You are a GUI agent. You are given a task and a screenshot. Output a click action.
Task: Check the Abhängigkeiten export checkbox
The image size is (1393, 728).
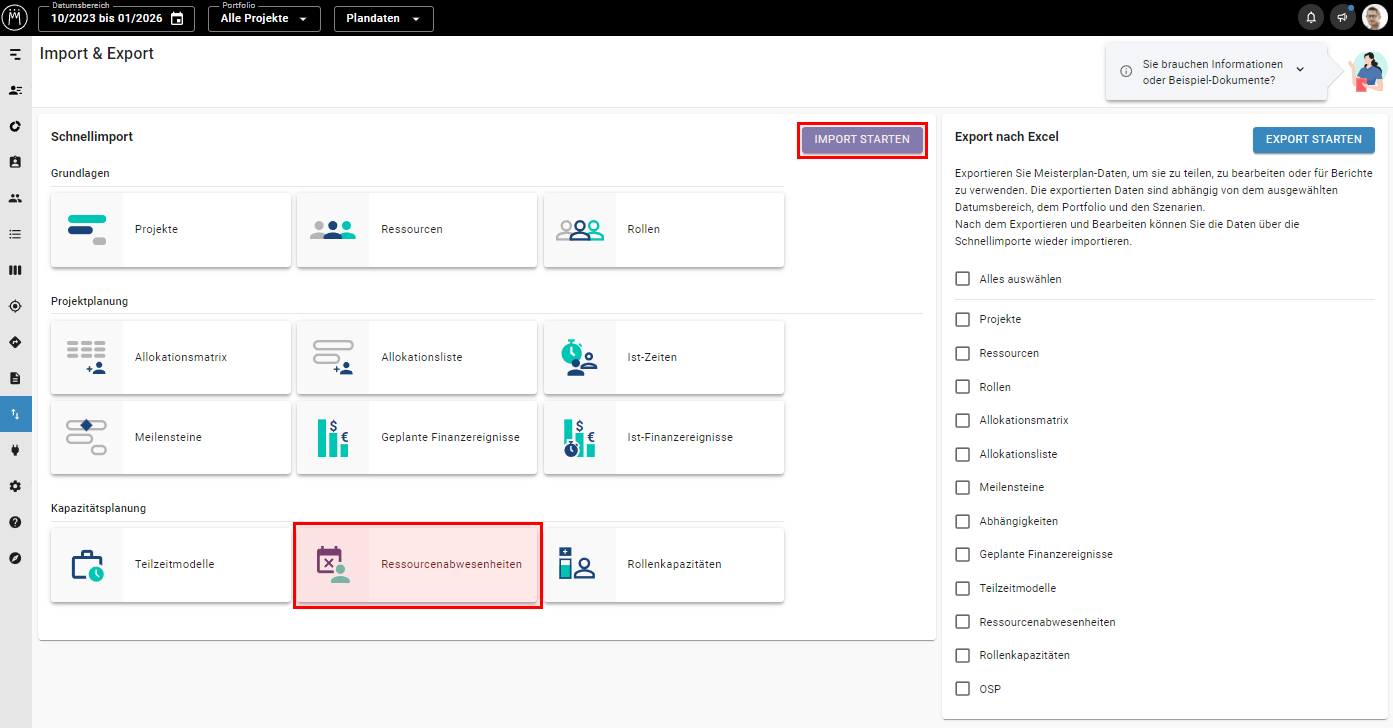coord(963,521)
